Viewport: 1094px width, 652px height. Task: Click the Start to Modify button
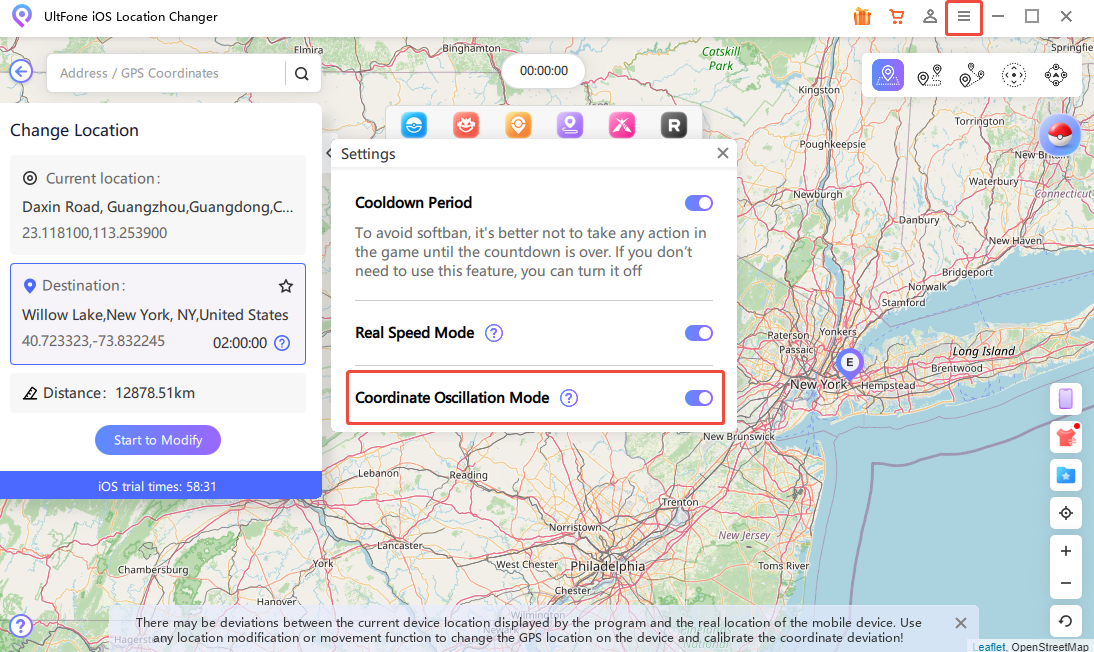pyautogui.click(x=158, y=440)
